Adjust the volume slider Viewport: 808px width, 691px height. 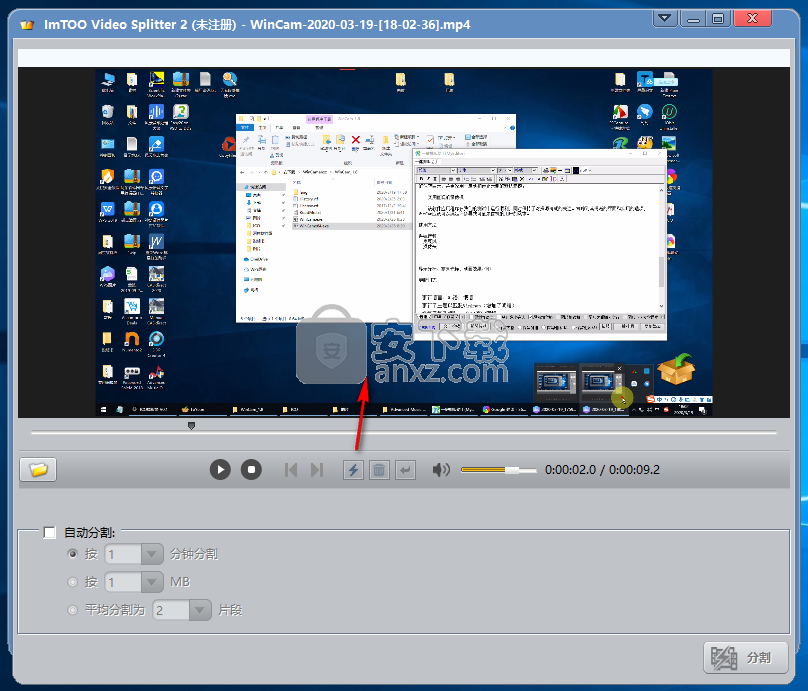click(498, 470)
